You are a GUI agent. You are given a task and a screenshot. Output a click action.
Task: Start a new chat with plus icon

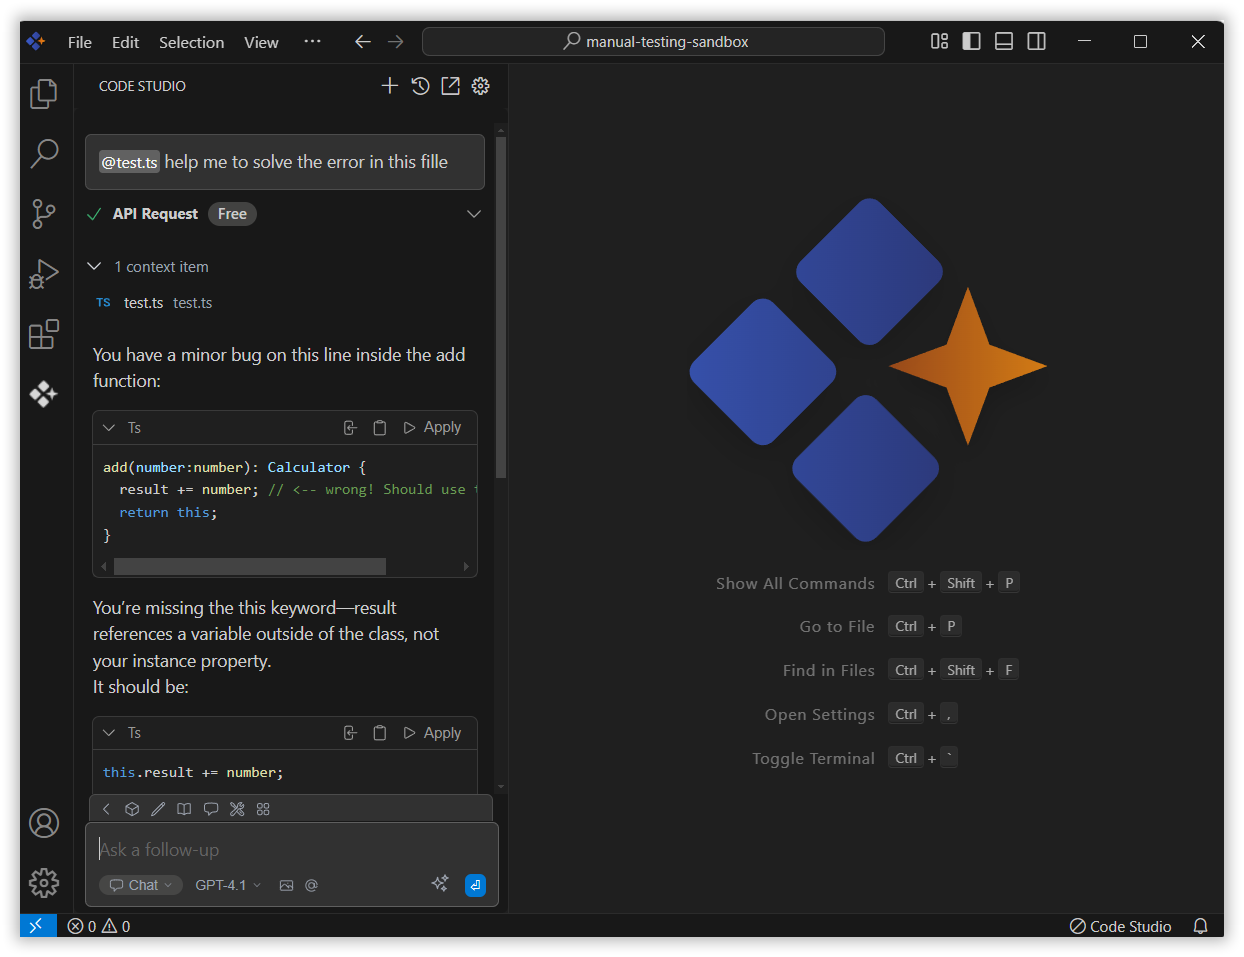click(x=390, y=86)
